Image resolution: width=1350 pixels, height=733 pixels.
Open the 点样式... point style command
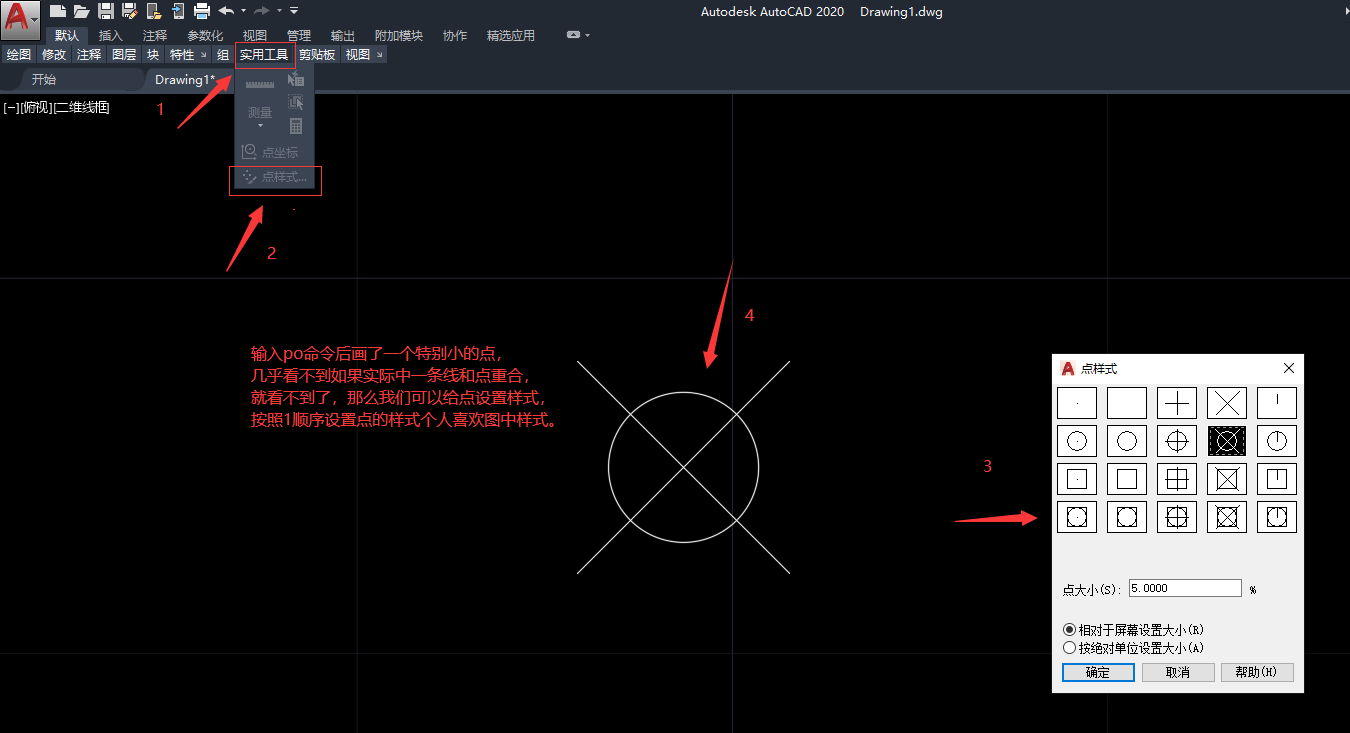(x=275, y=177)
